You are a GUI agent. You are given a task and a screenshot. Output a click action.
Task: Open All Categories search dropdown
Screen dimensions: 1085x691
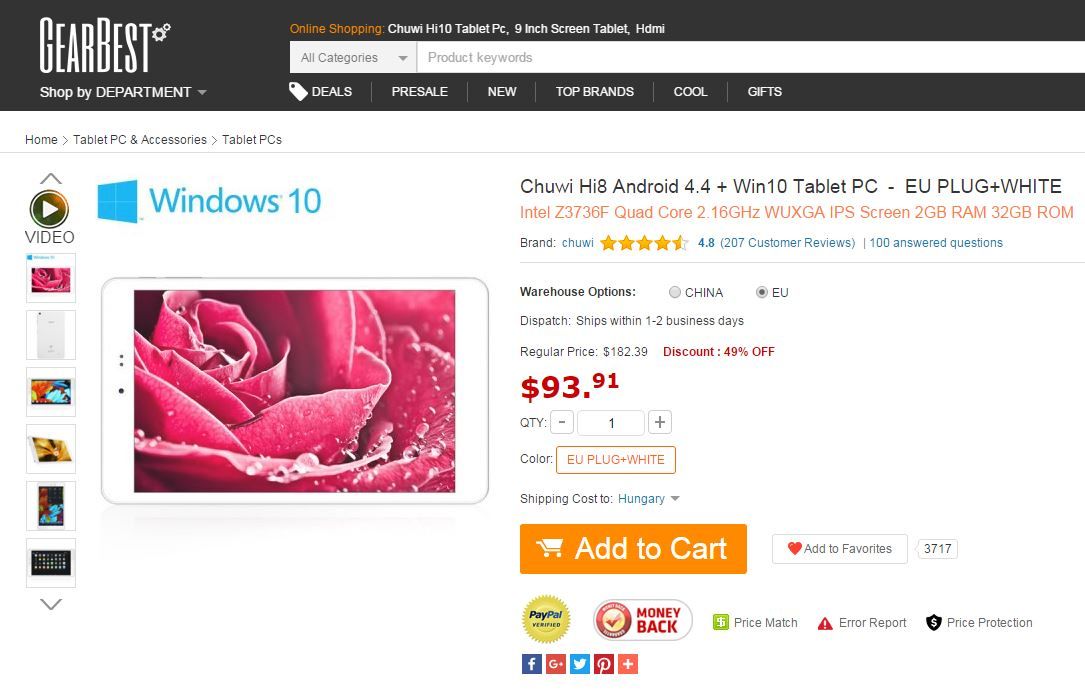click(x=353, y=58)
